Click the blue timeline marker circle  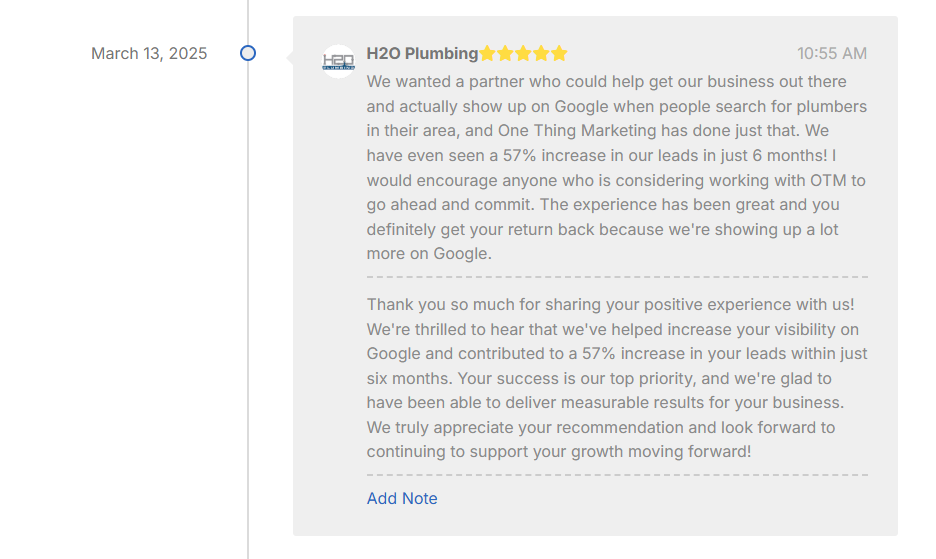[x=248, y=53]
